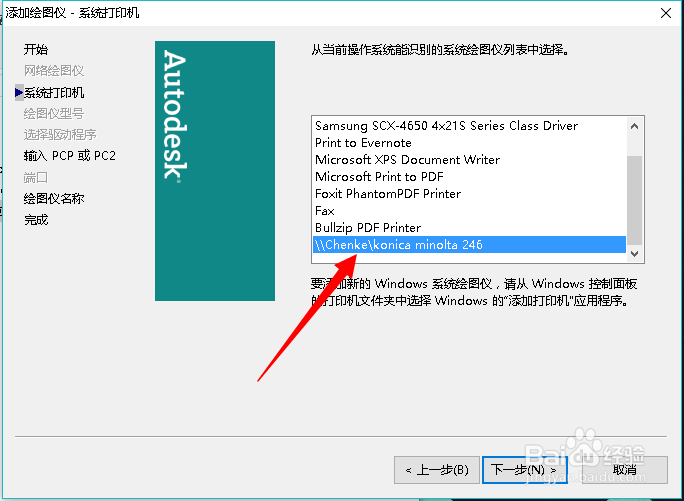Image resolution: width=684 pixels, height=501 pixels.
Task: Close the 添加绘图仪 dialog window
Action: click(666, 13)
